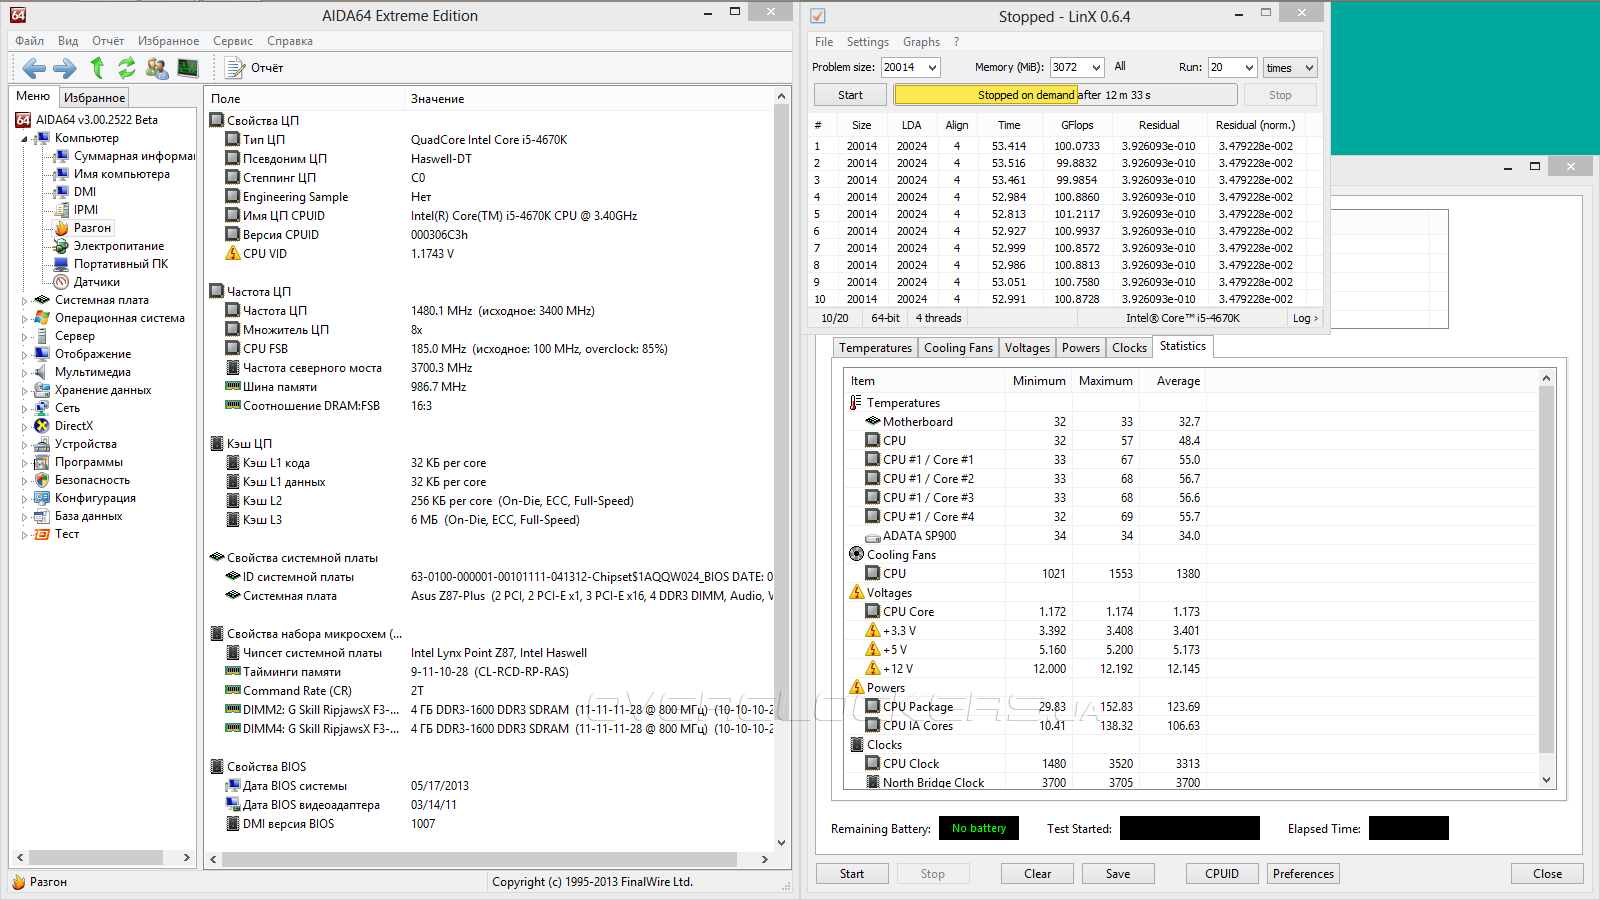The image size is (1600, 900).
Task: Click the green Up arrow toolbar icon
Action: (x=97, y=68)
